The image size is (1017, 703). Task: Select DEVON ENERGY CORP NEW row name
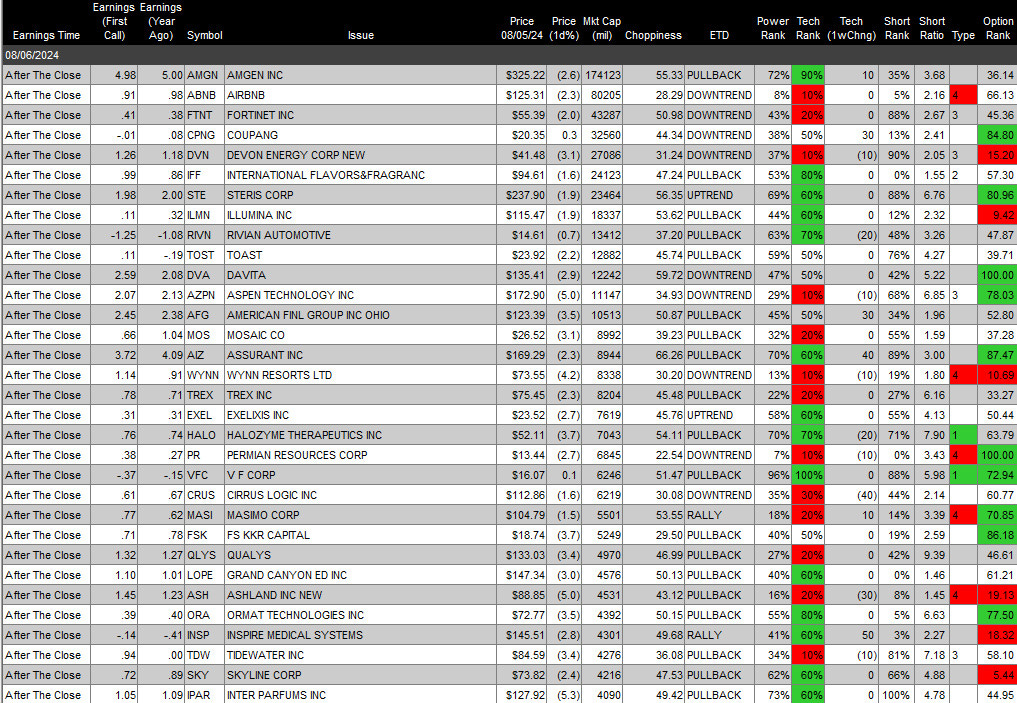click(x=296, y=156)
